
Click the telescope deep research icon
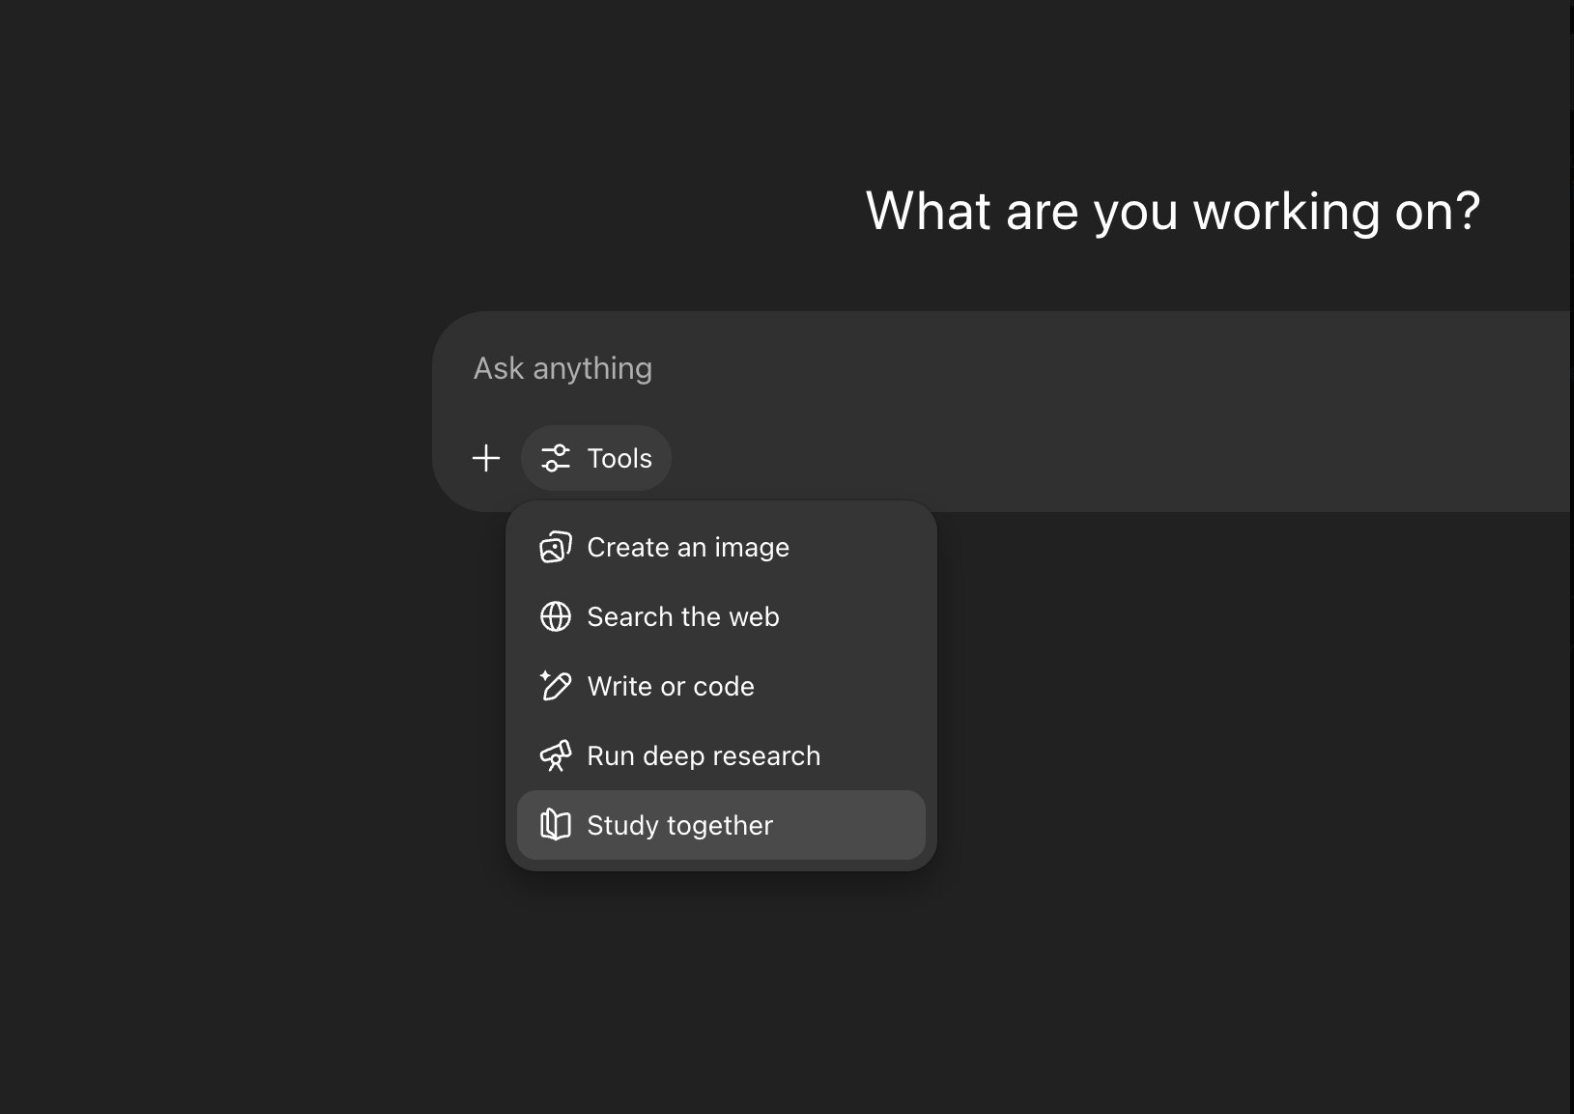[x=555, y=756]
